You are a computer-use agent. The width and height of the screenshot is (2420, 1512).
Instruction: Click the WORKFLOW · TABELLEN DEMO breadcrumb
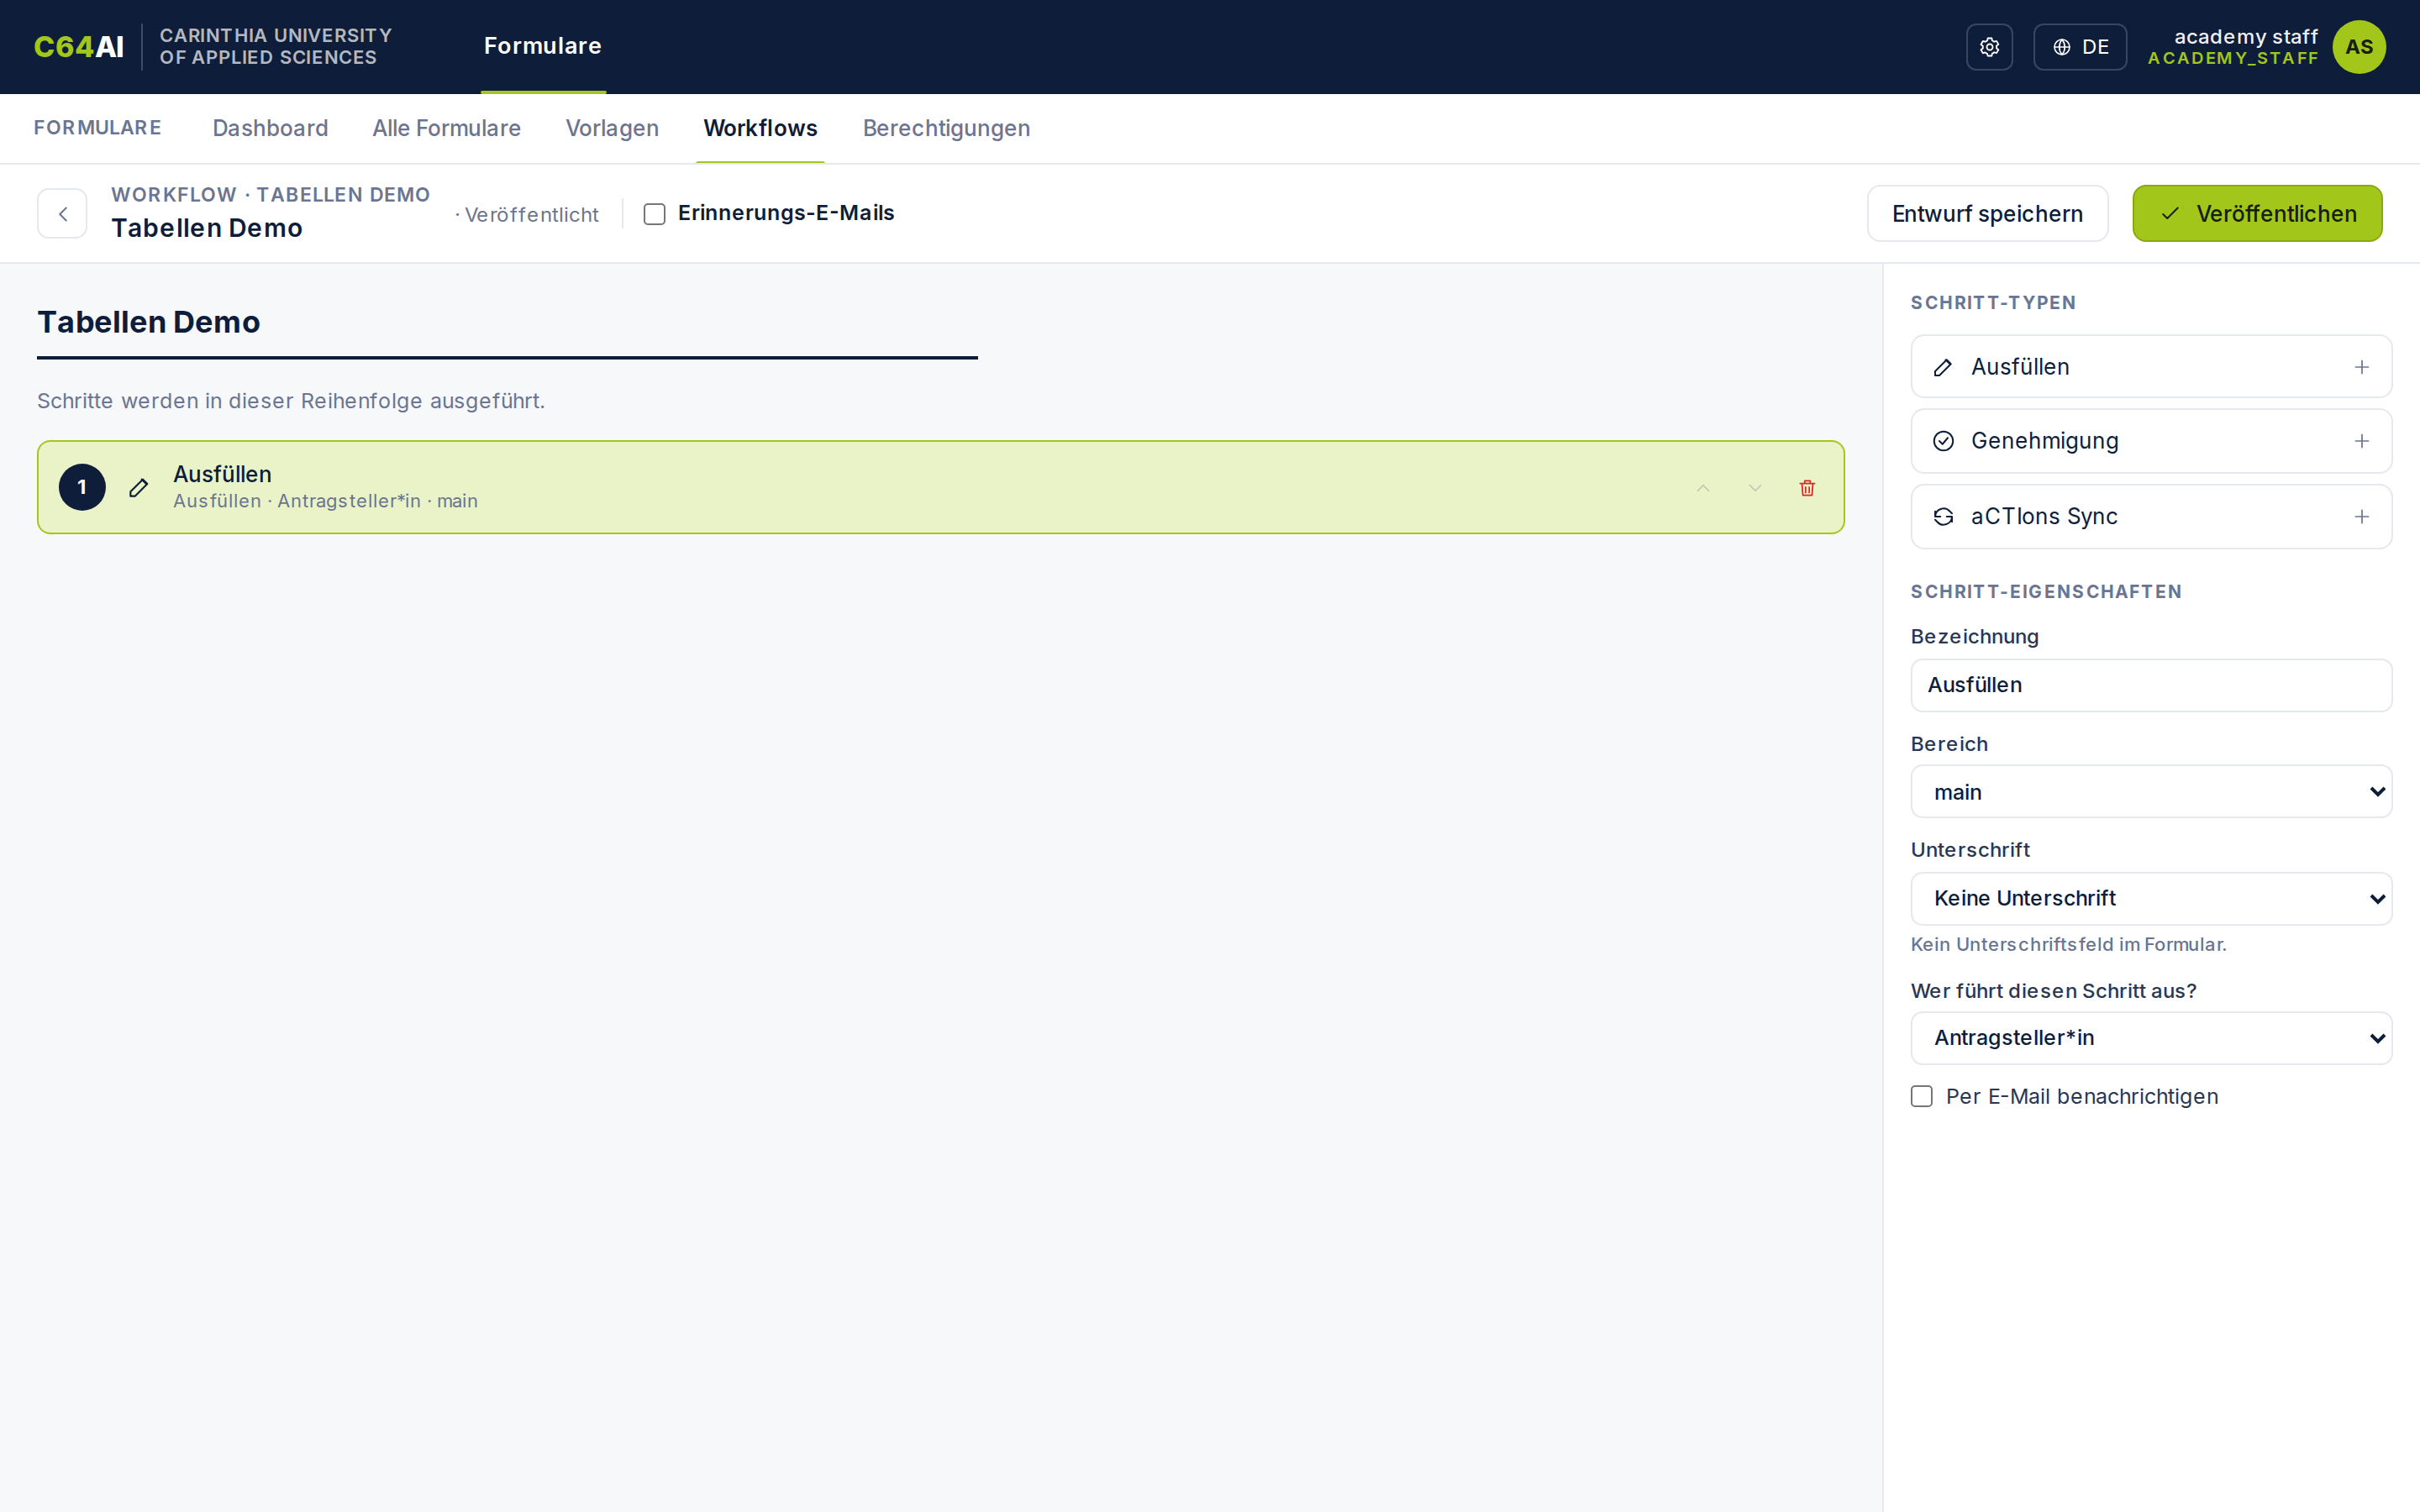[271, 195]
